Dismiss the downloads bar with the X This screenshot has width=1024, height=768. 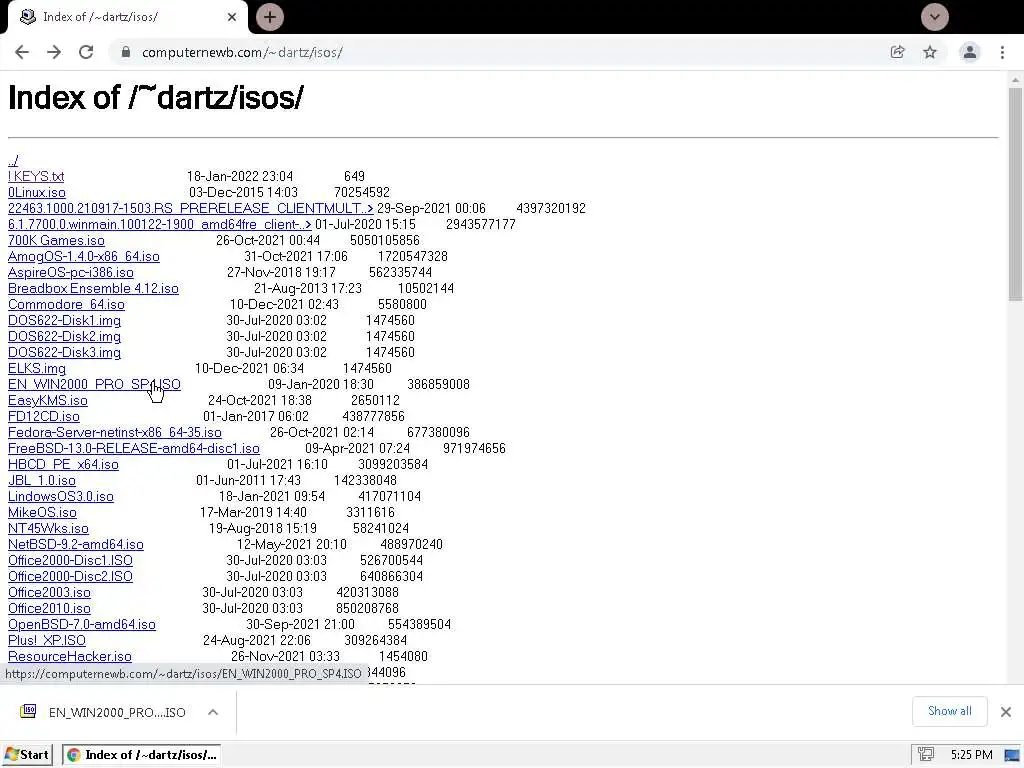1006,712
